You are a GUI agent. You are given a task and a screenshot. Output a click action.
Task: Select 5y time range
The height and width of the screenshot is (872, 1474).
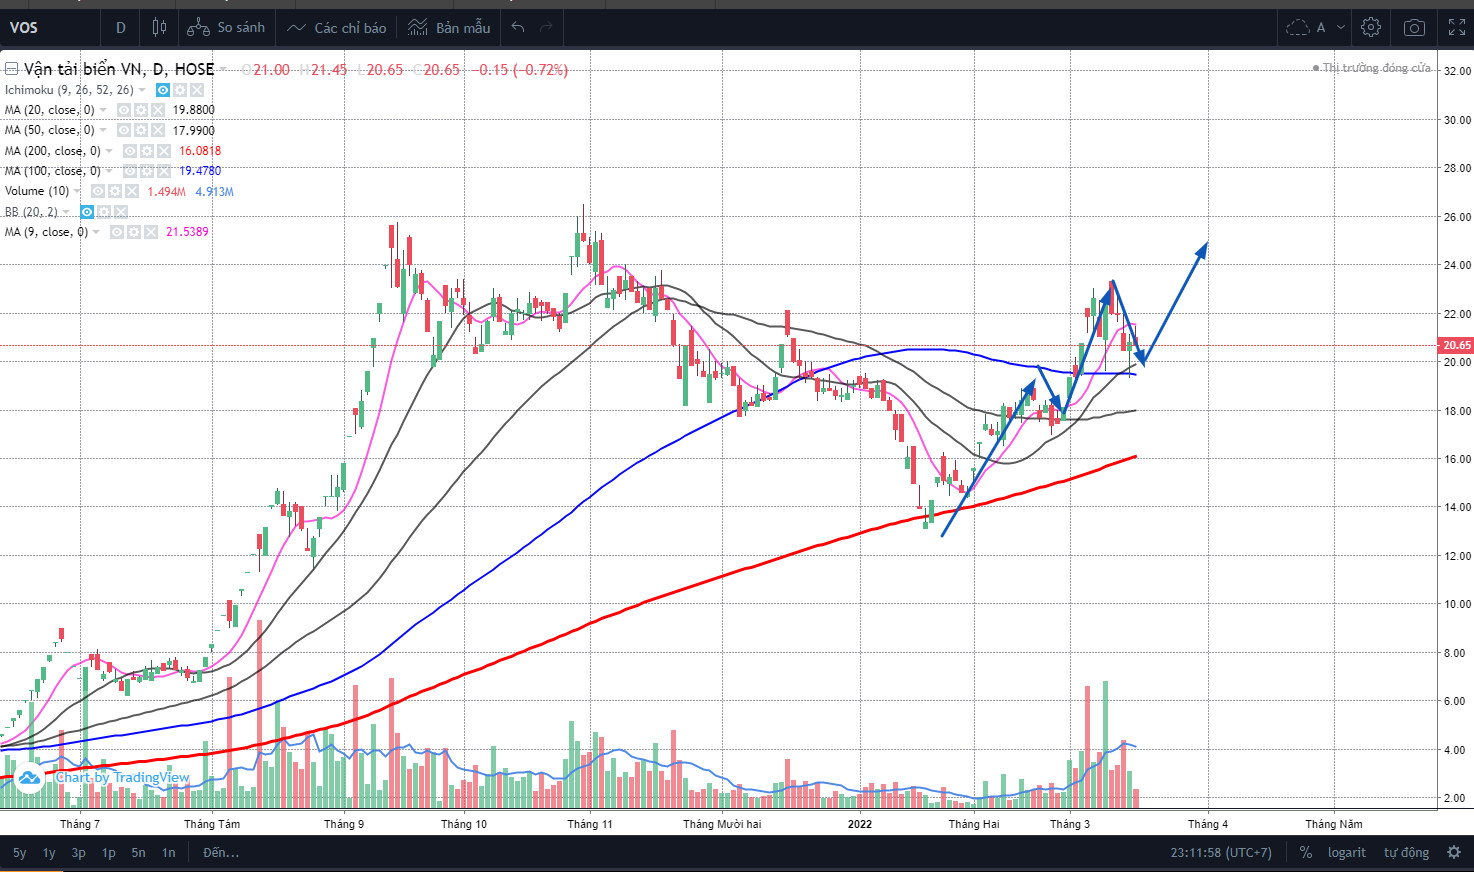pos(20,853)
